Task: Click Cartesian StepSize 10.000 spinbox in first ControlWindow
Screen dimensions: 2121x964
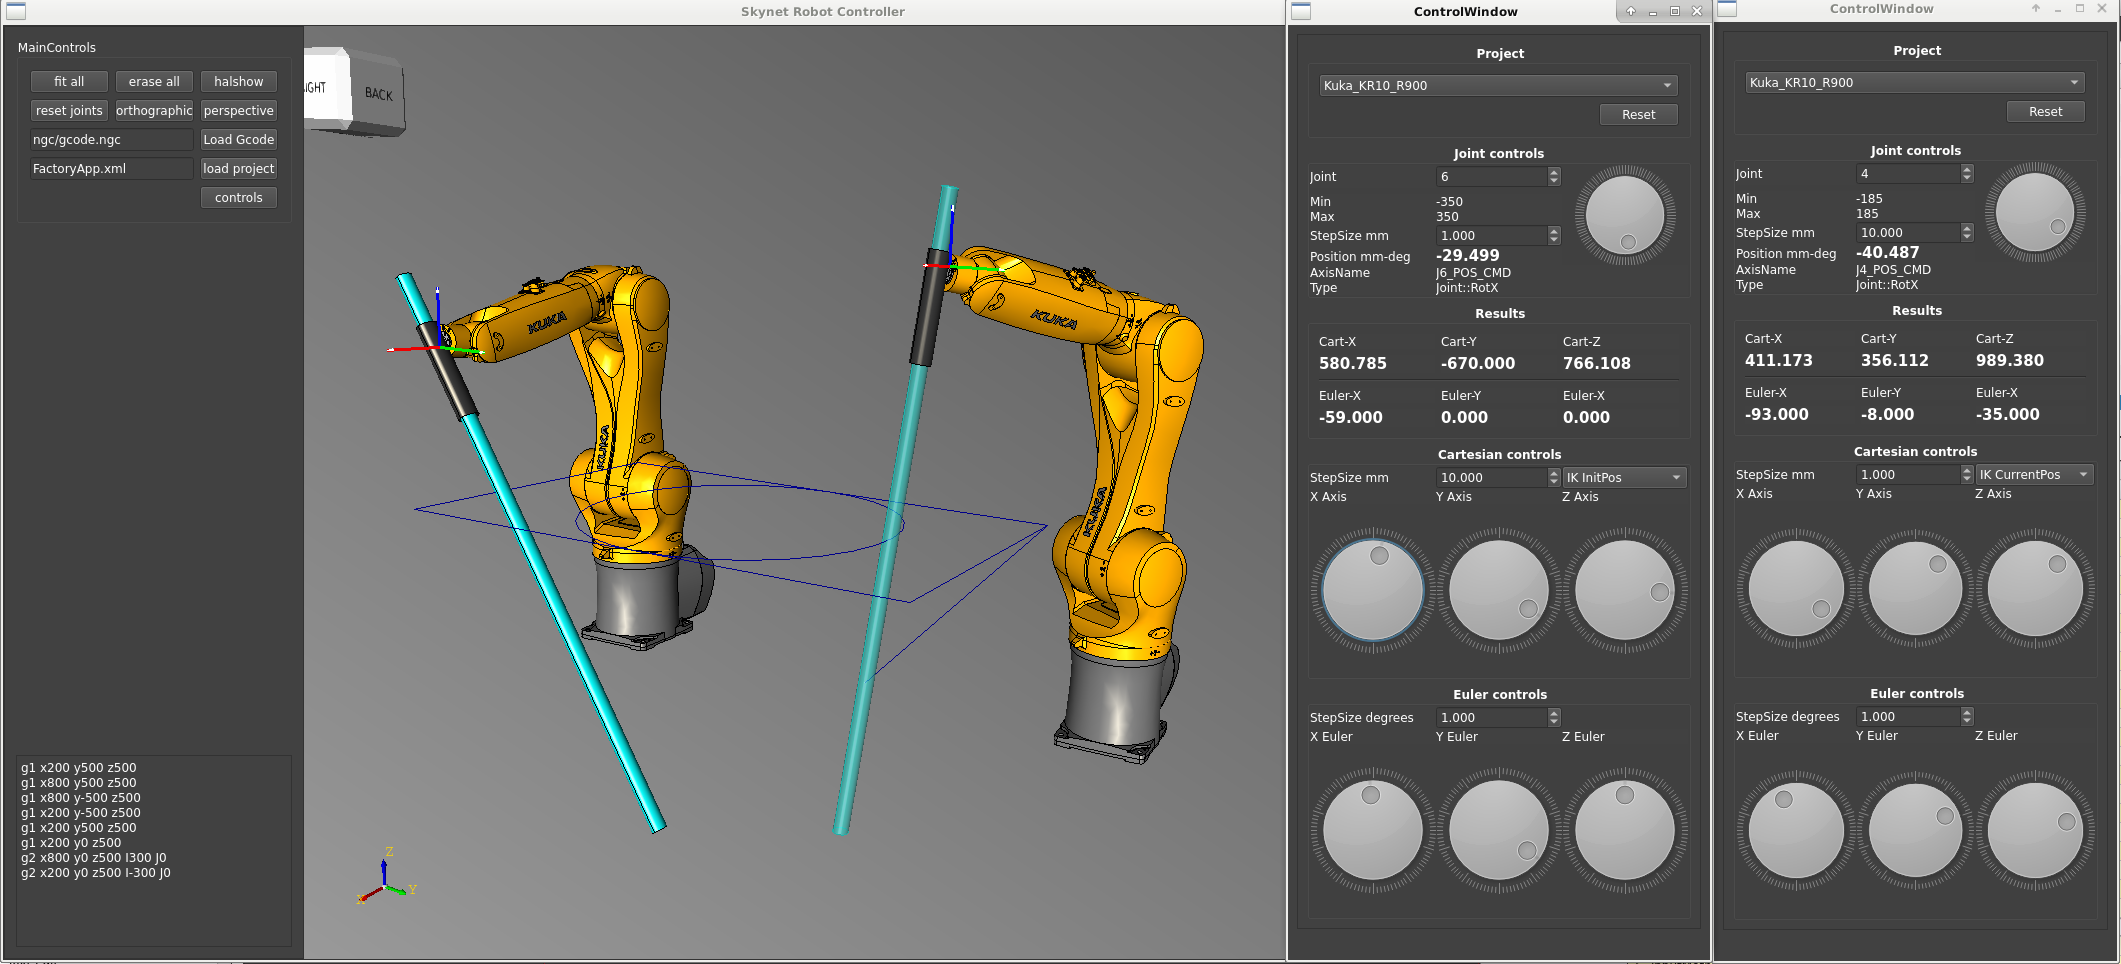Action: pos(1498,478)
